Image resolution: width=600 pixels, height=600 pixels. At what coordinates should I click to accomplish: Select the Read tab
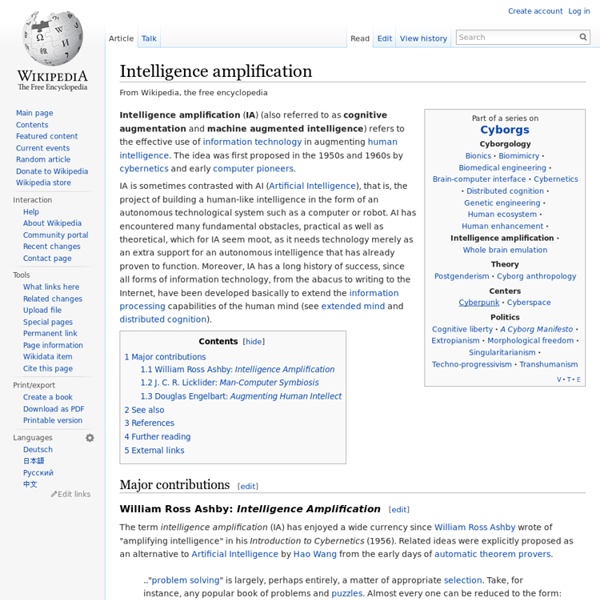[x=360, y=38]
